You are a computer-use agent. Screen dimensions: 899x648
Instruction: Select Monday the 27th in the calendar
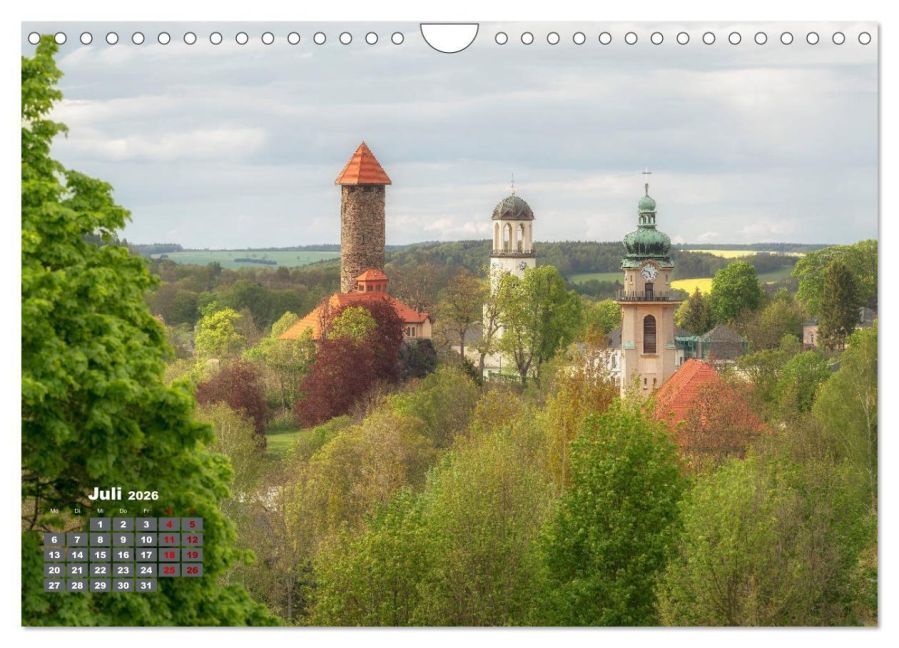pyautogui.click(x=54, y=585)
